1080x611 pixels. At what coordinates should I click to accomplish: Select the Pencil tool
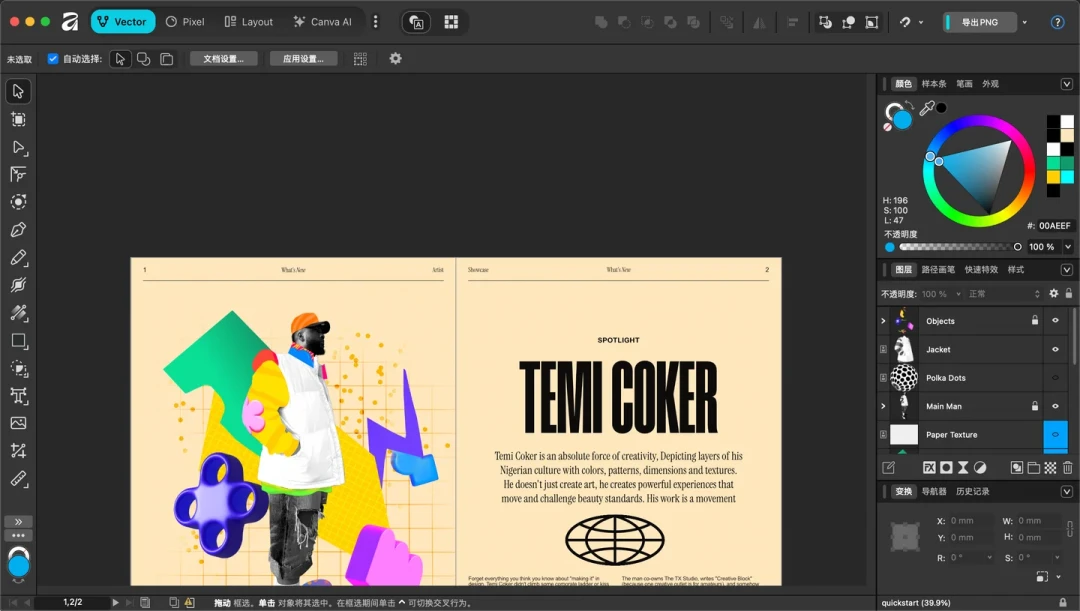pyautogui.click(x=19, y=258)
